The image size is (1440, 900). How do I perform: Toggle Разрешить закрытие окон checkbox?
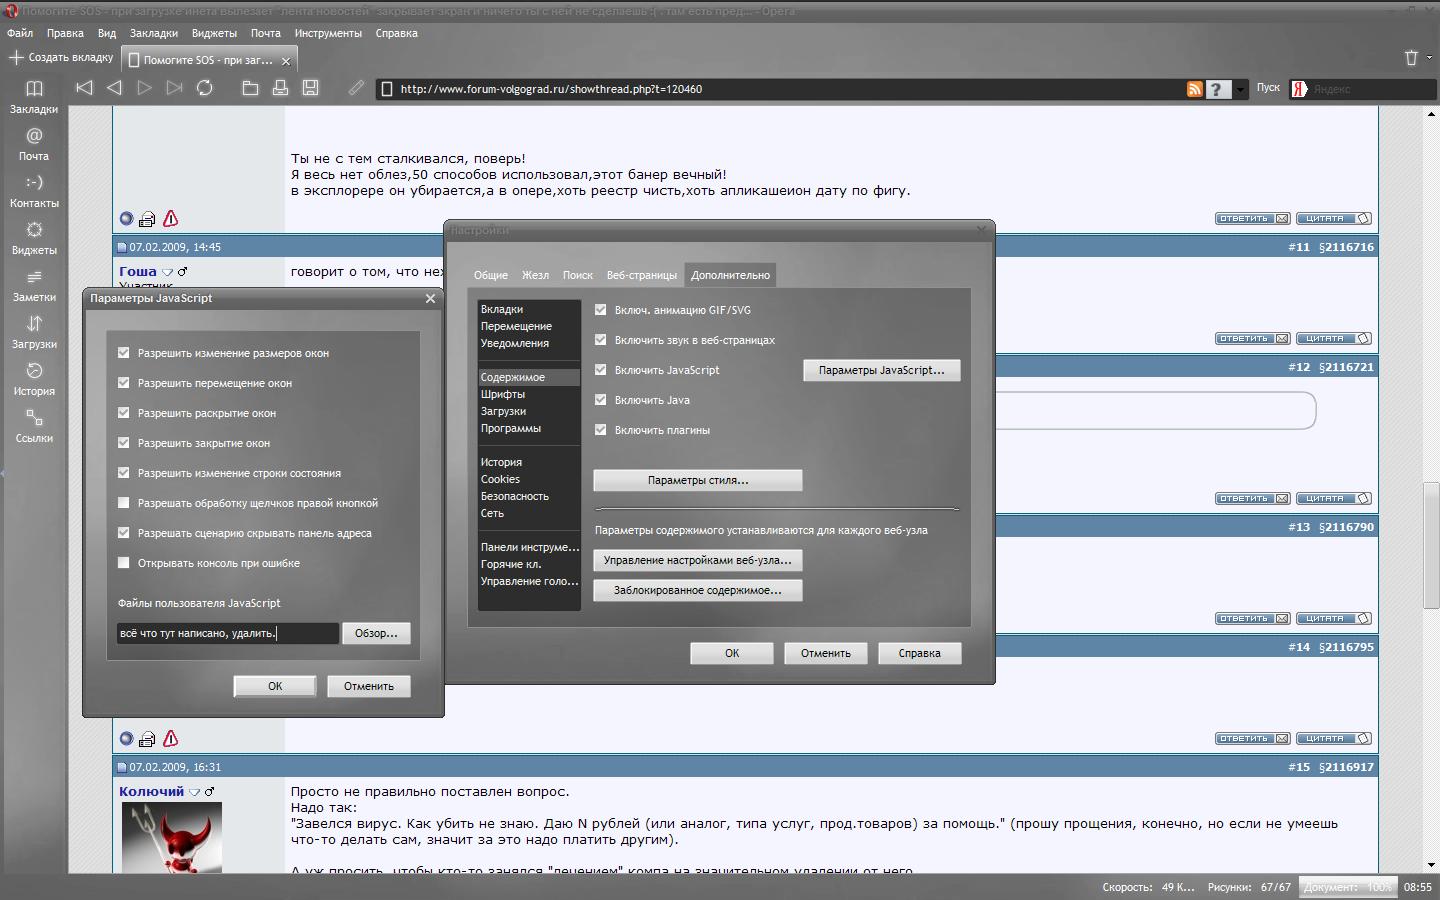(x=124, y=443)
